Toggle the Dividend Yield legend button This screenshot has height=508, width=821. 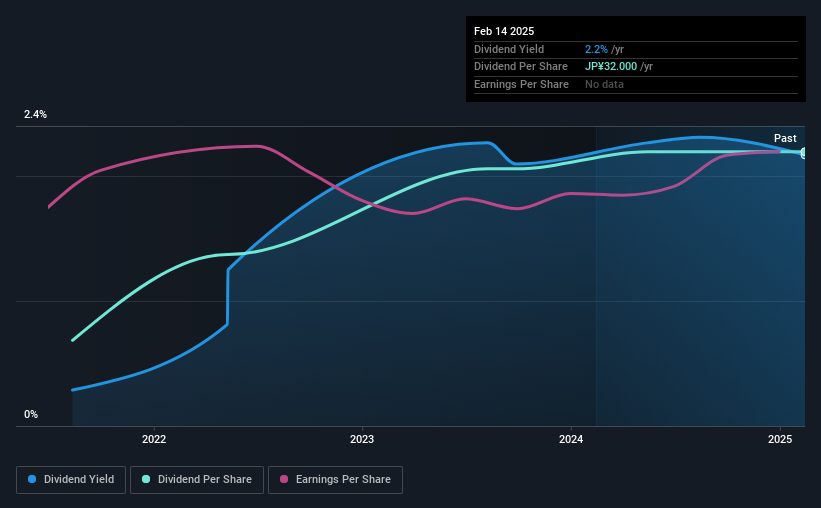(71, 480)
